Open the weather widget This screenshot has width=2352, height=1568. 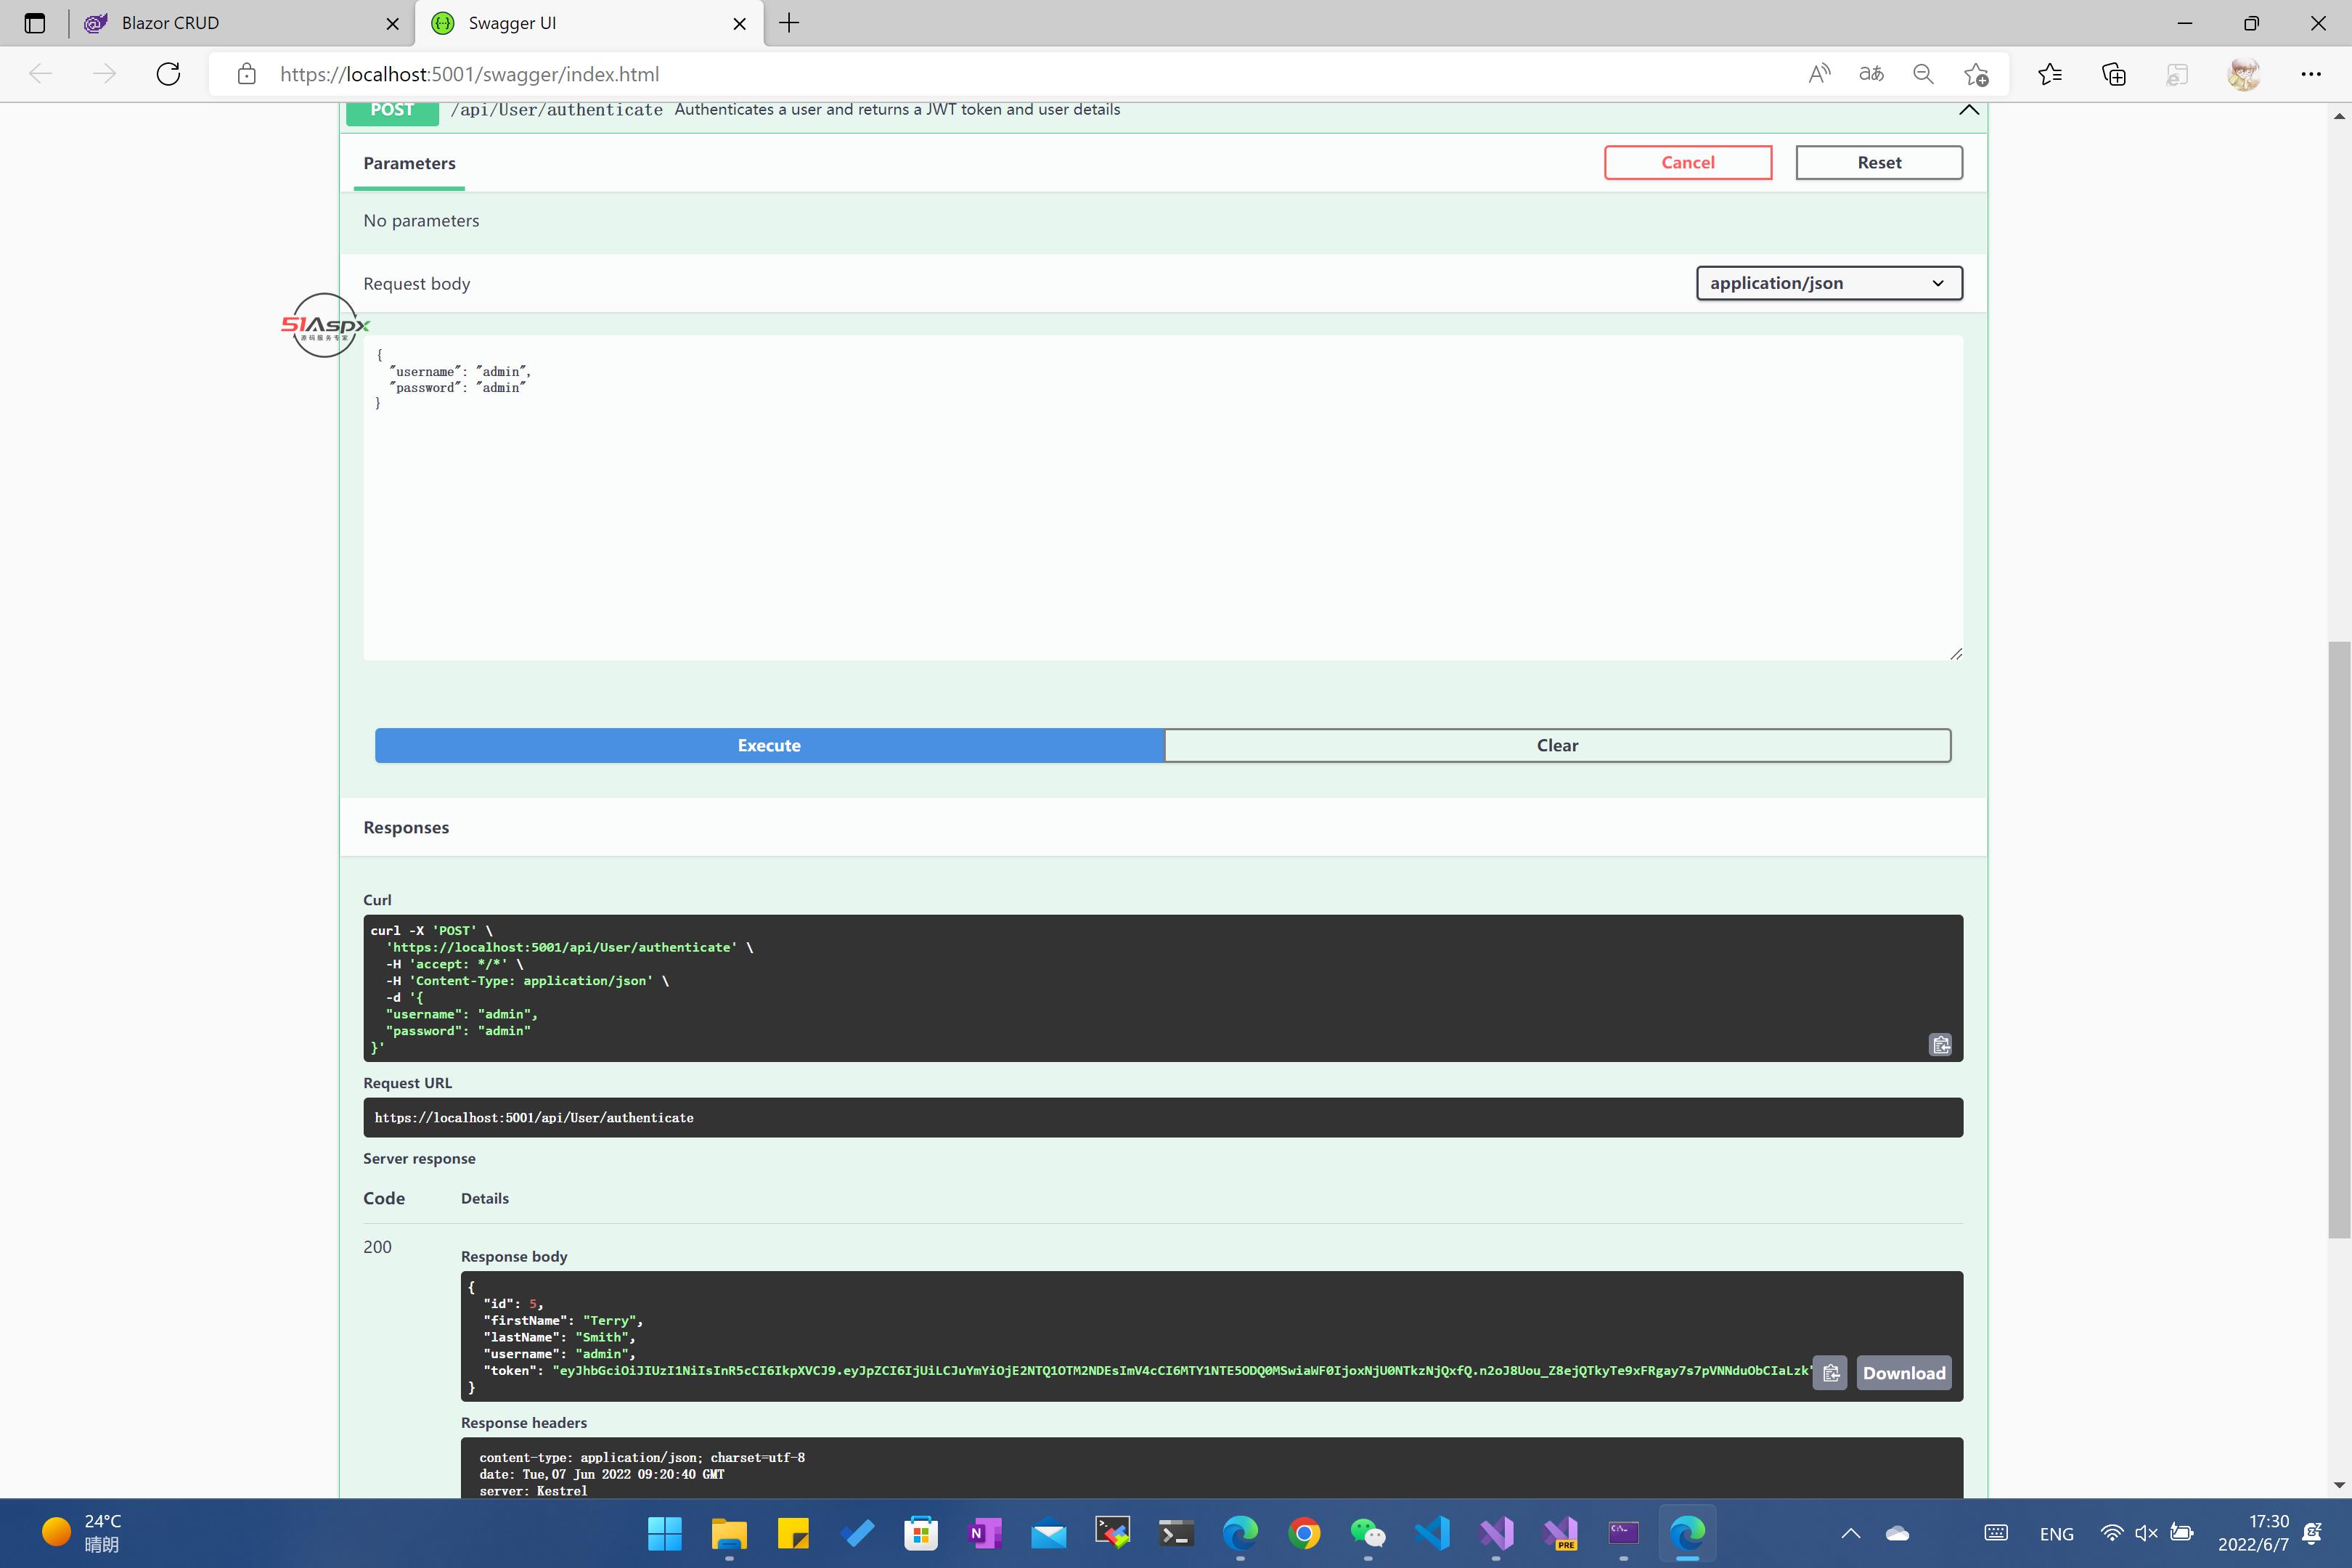click(x=82, y=1533)
